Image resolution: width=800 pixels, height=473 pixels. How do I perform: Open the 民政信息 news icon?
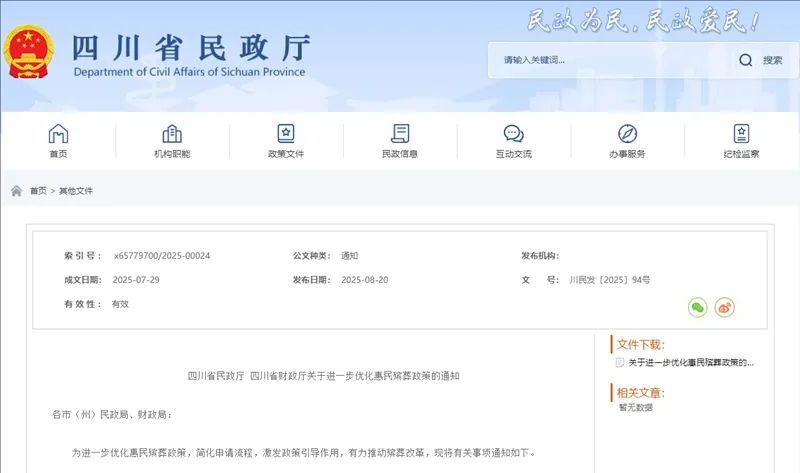pos(400,134)
